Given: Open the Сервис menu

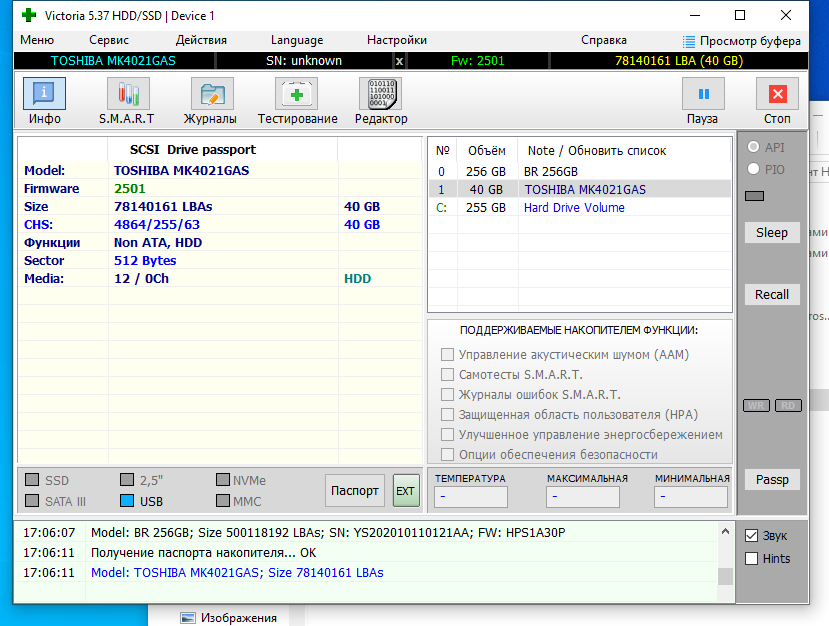Looking at the screenshot, I should (x=109, y=40).
